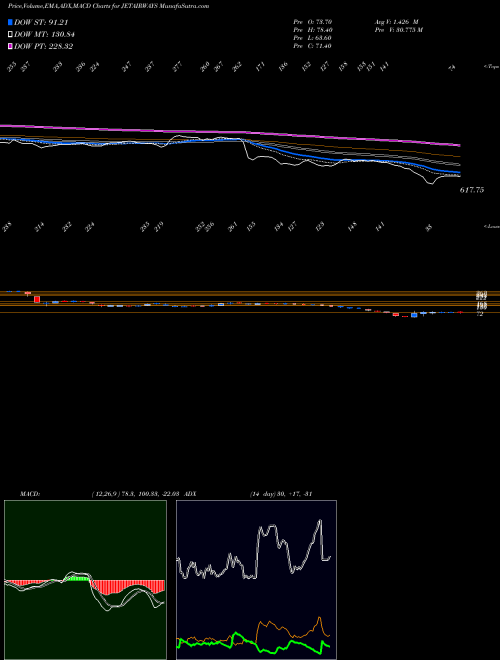Click the 617.75 price label beside EMA lines
This screenshot has width=500, height=660.
point(472,190)
